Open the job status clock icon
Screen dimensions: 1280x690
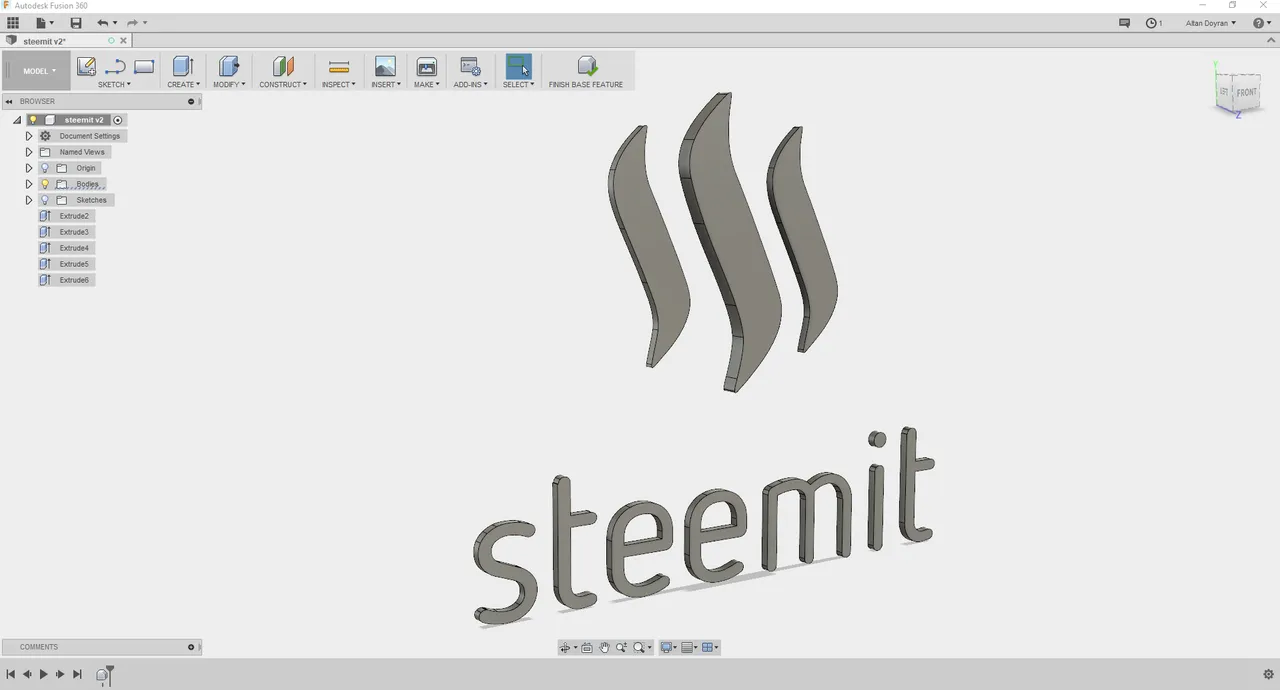click(x=1151, y=22)
